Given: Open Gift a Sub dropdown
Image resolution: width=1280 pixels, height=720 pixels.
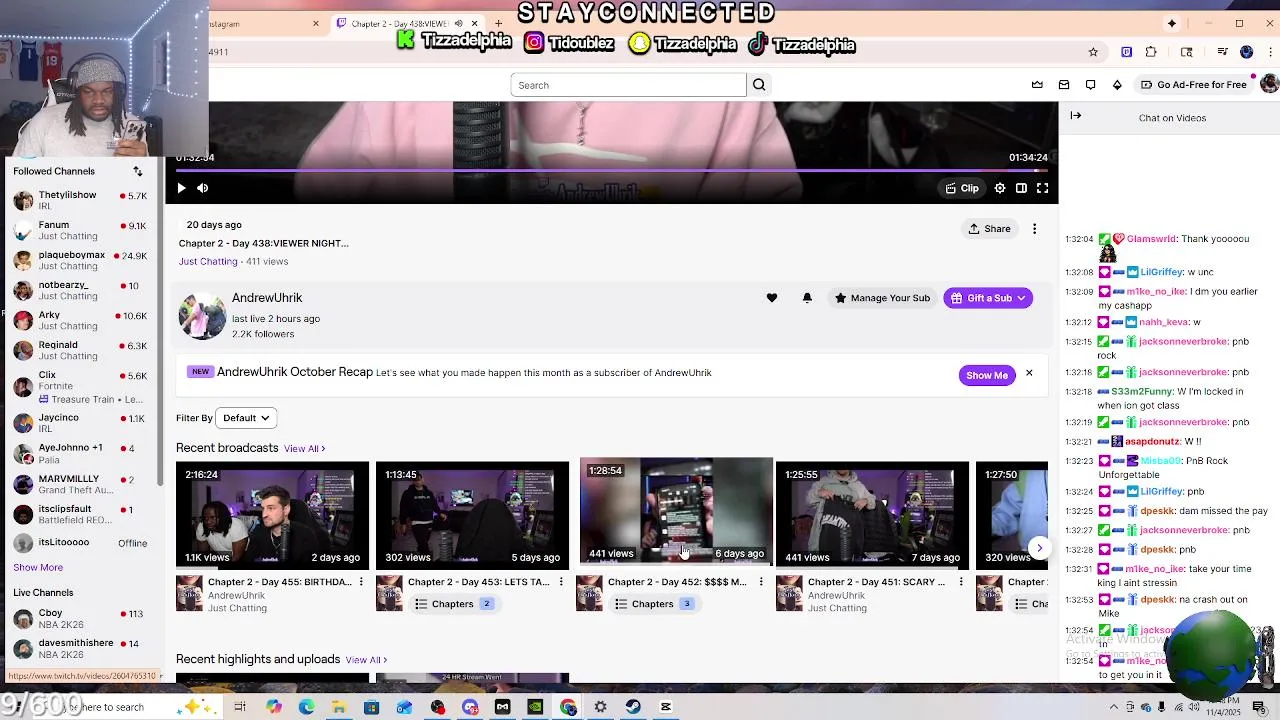Looking at the screenshot, I should pos(988,298).
